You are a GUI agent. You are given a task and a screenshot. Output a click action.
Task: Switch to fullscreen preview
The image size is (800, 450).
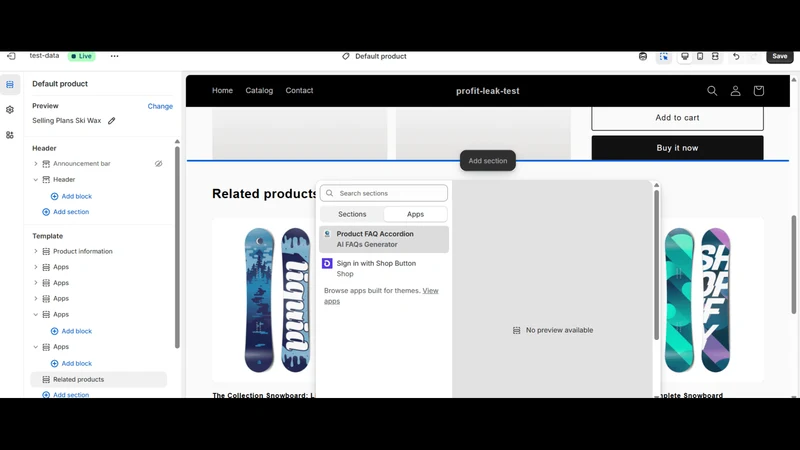tap(715, 56)
